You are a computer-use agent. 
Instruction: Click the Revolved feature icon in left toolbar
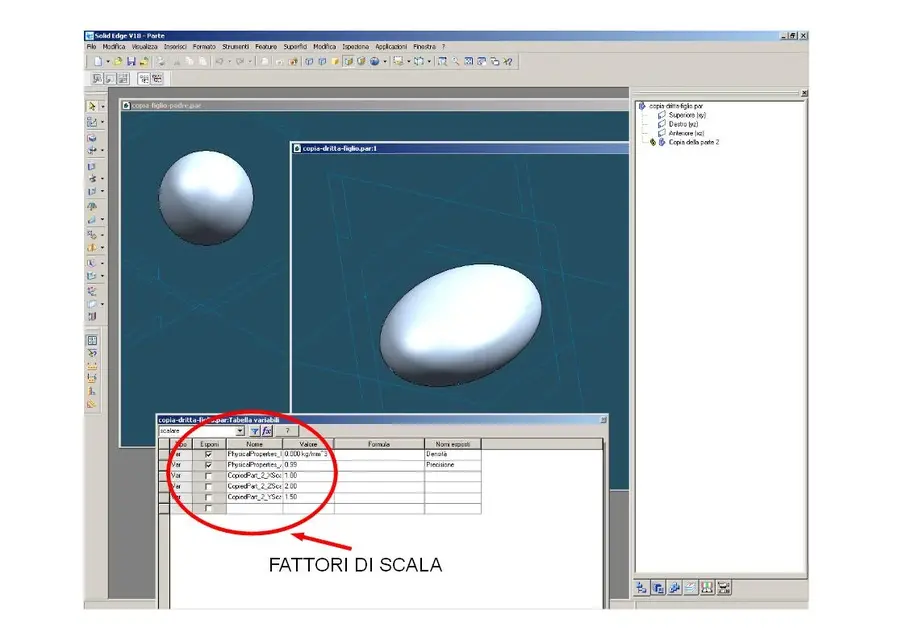92,150
